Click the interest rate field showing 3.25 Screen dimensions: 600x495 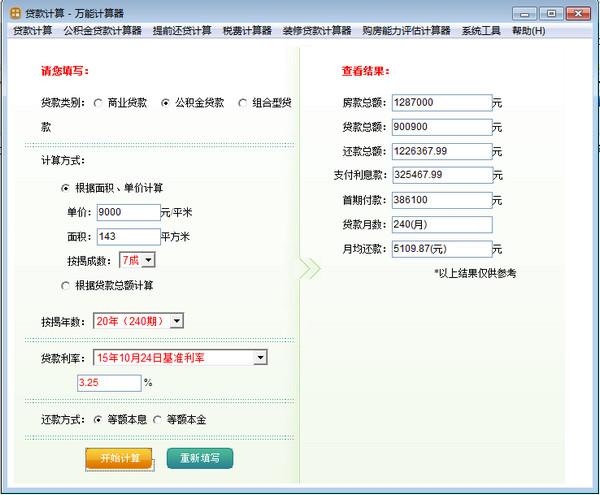(109, 383)
